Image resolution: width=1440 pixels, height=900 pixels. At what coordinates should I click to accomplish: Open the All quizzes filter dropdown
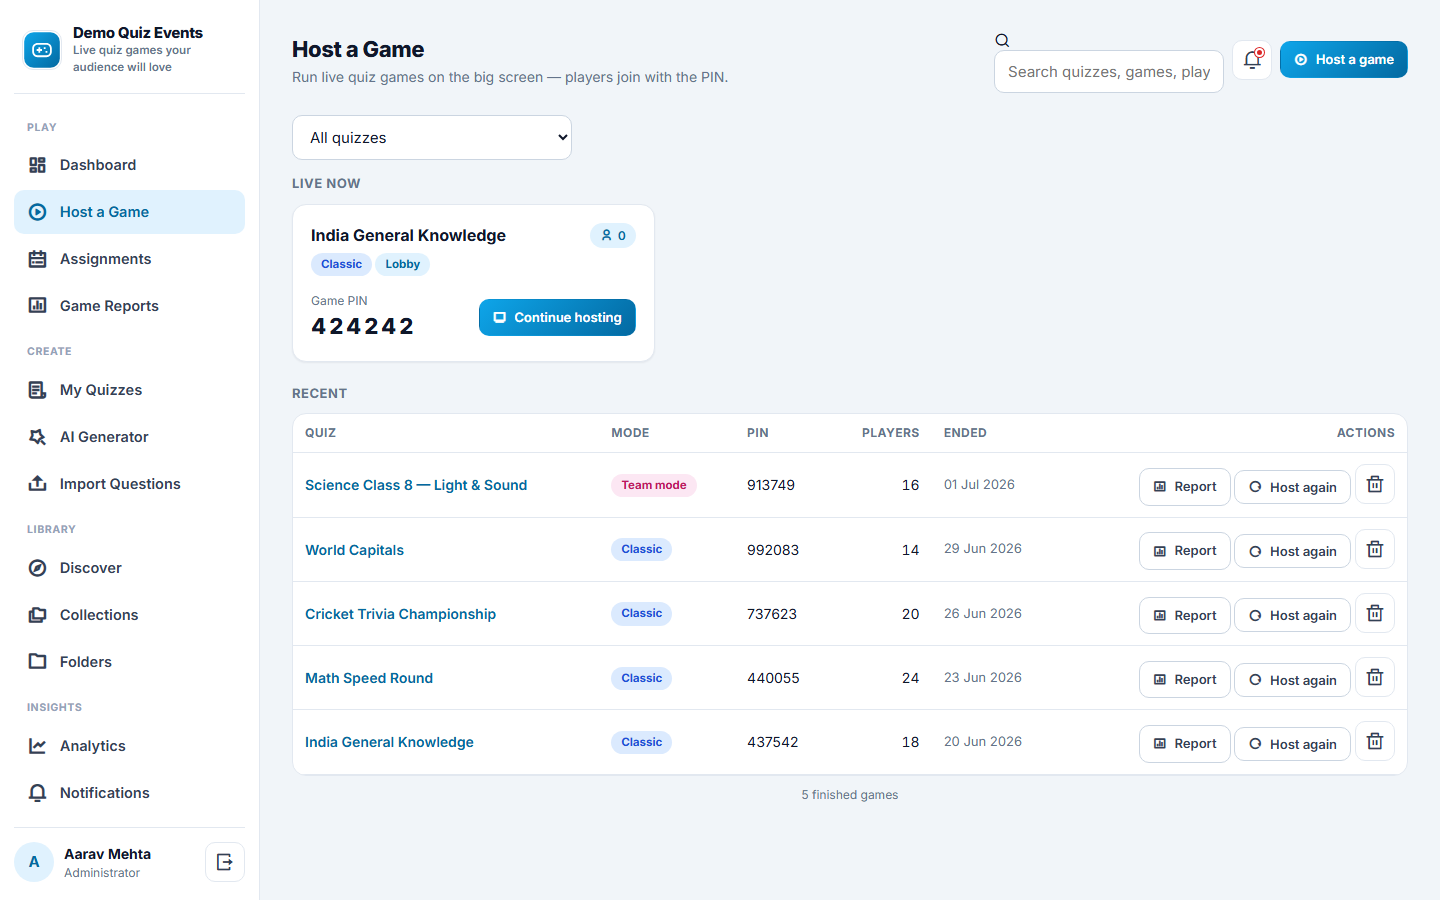(x=432, y=138)
